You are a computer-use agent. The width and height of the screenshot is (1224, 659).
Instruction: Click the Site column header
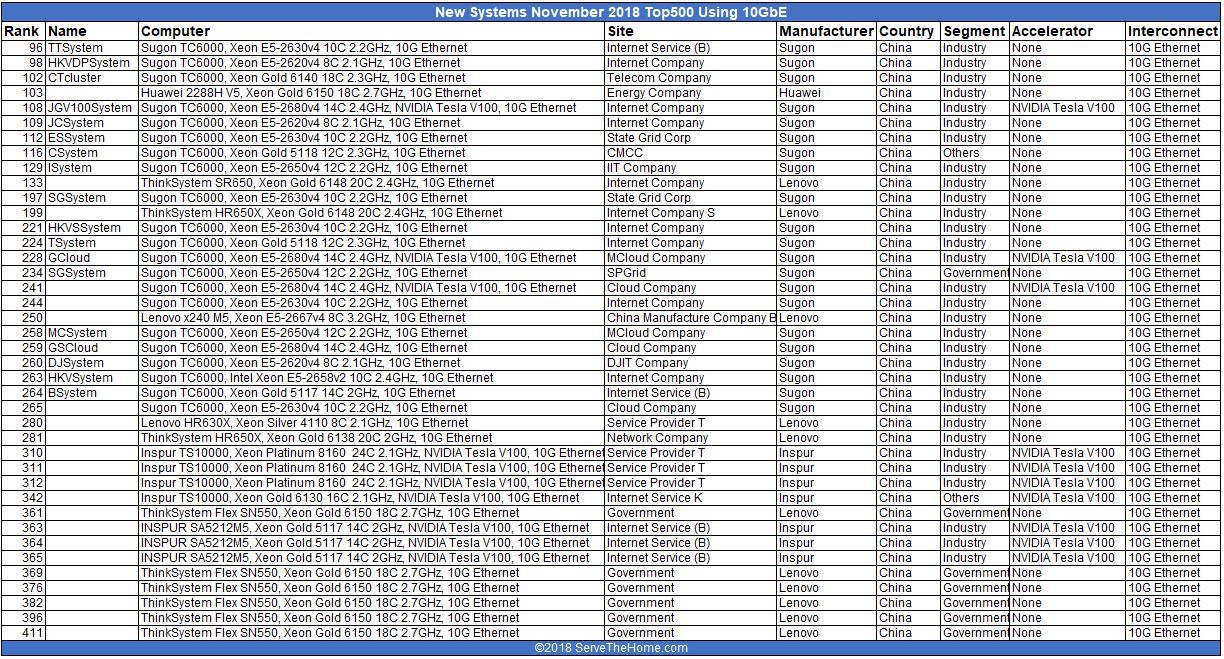pos(691,31)
